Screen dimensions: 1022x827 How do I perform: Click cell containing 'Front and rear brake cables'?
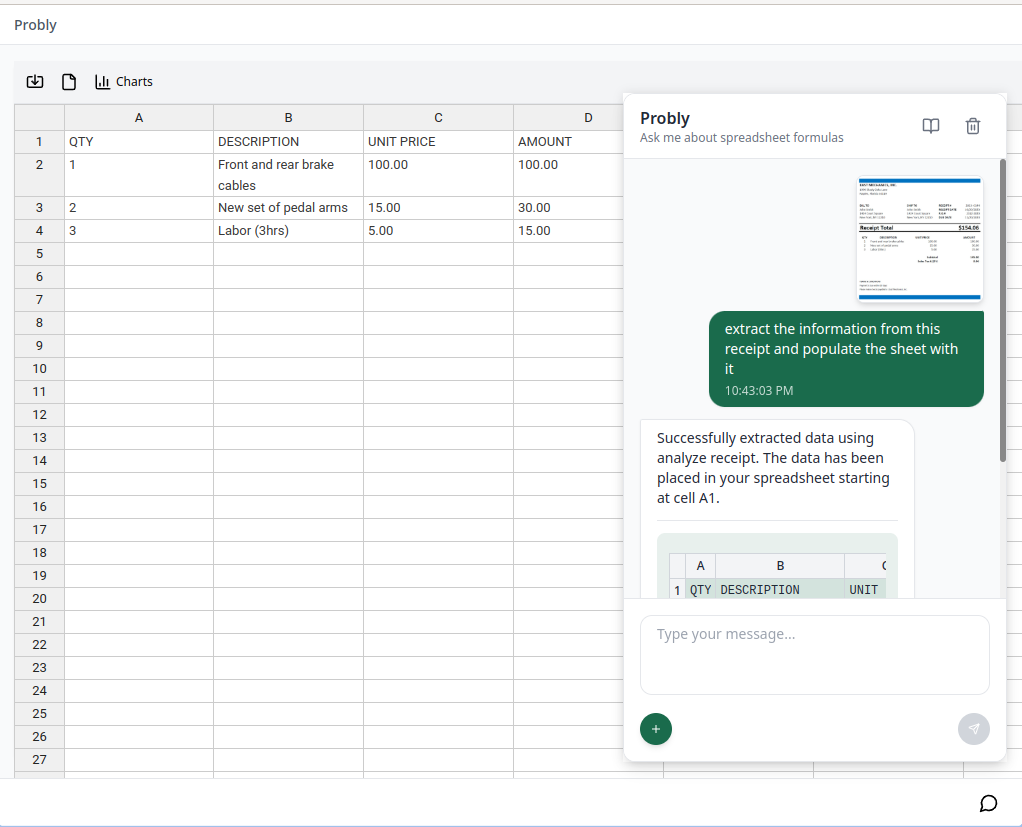[x=288, y=175]
